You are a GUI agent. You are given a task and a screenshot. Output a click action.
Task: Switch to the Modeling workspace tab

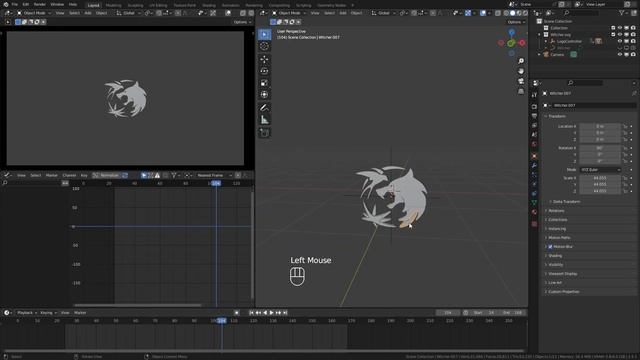[x=113, y=5]
